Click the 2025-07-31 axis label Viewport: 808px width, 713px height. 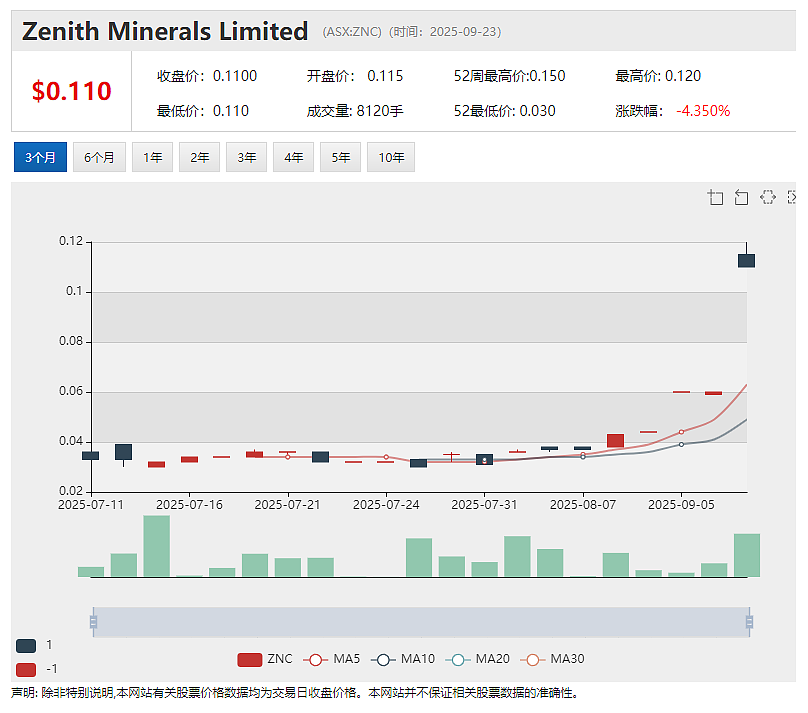pyautogui.click(x=484, y=505)
